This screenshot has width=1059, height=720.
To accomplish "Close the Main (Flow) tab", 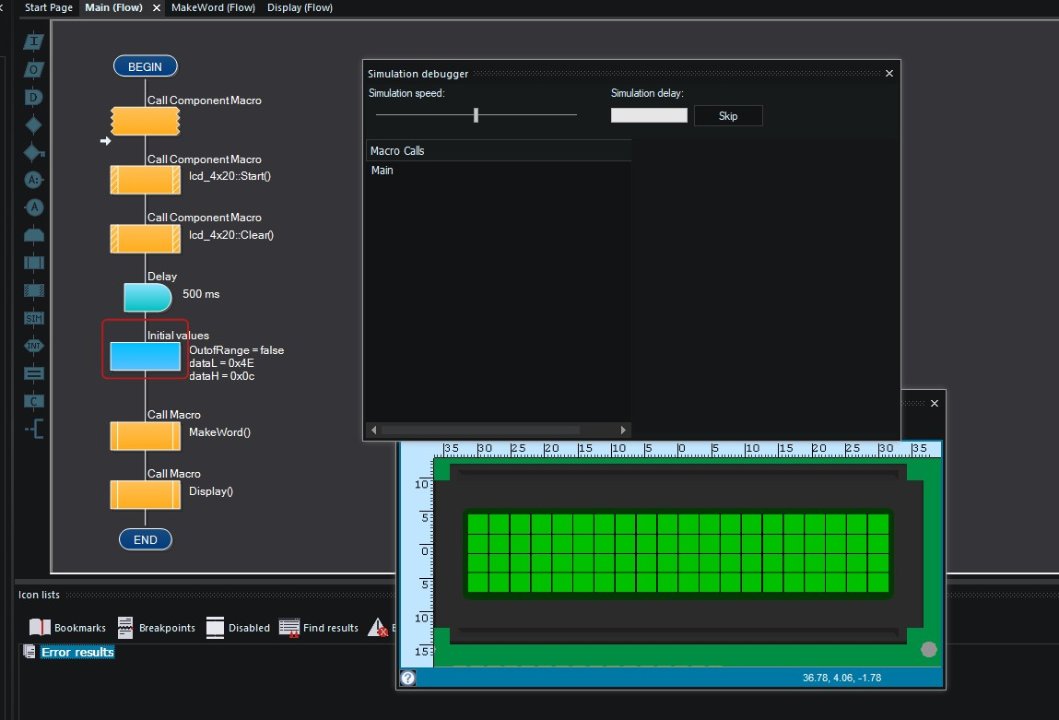I will [157, 8].
